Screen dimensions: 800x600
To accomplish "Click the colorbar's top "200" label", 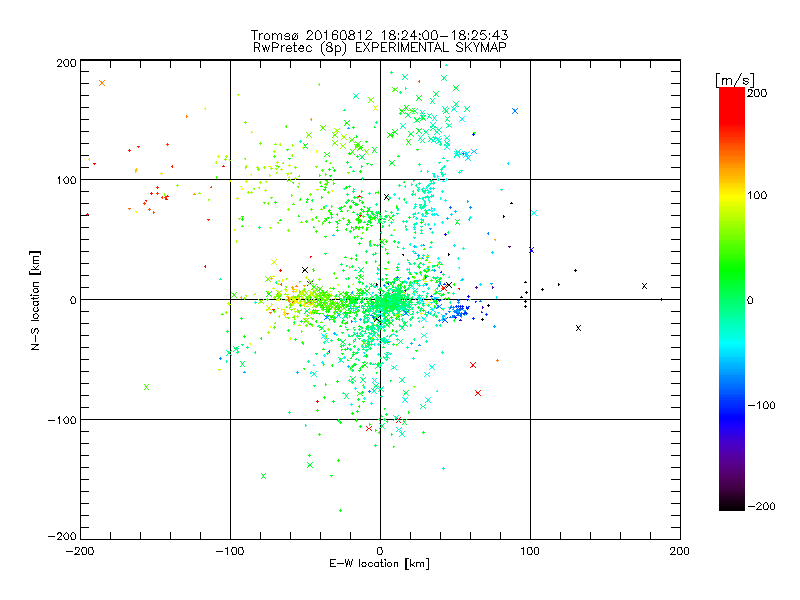I will click(x=757, y=93).
